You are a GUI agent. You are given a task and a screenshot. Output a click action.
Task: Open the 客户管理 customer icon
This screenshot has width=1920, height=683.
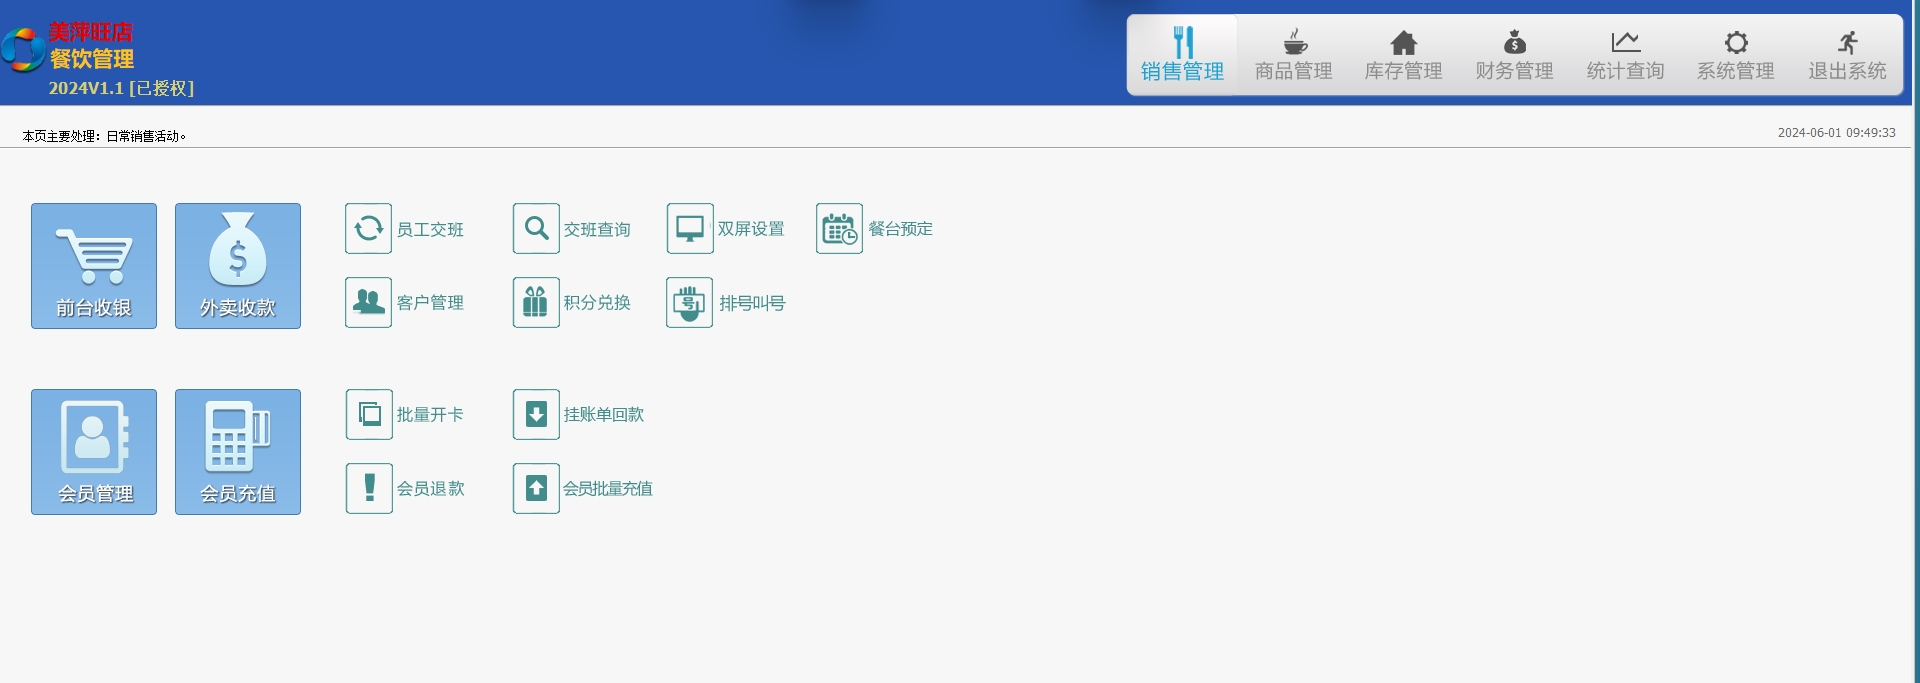pos(368,303)
